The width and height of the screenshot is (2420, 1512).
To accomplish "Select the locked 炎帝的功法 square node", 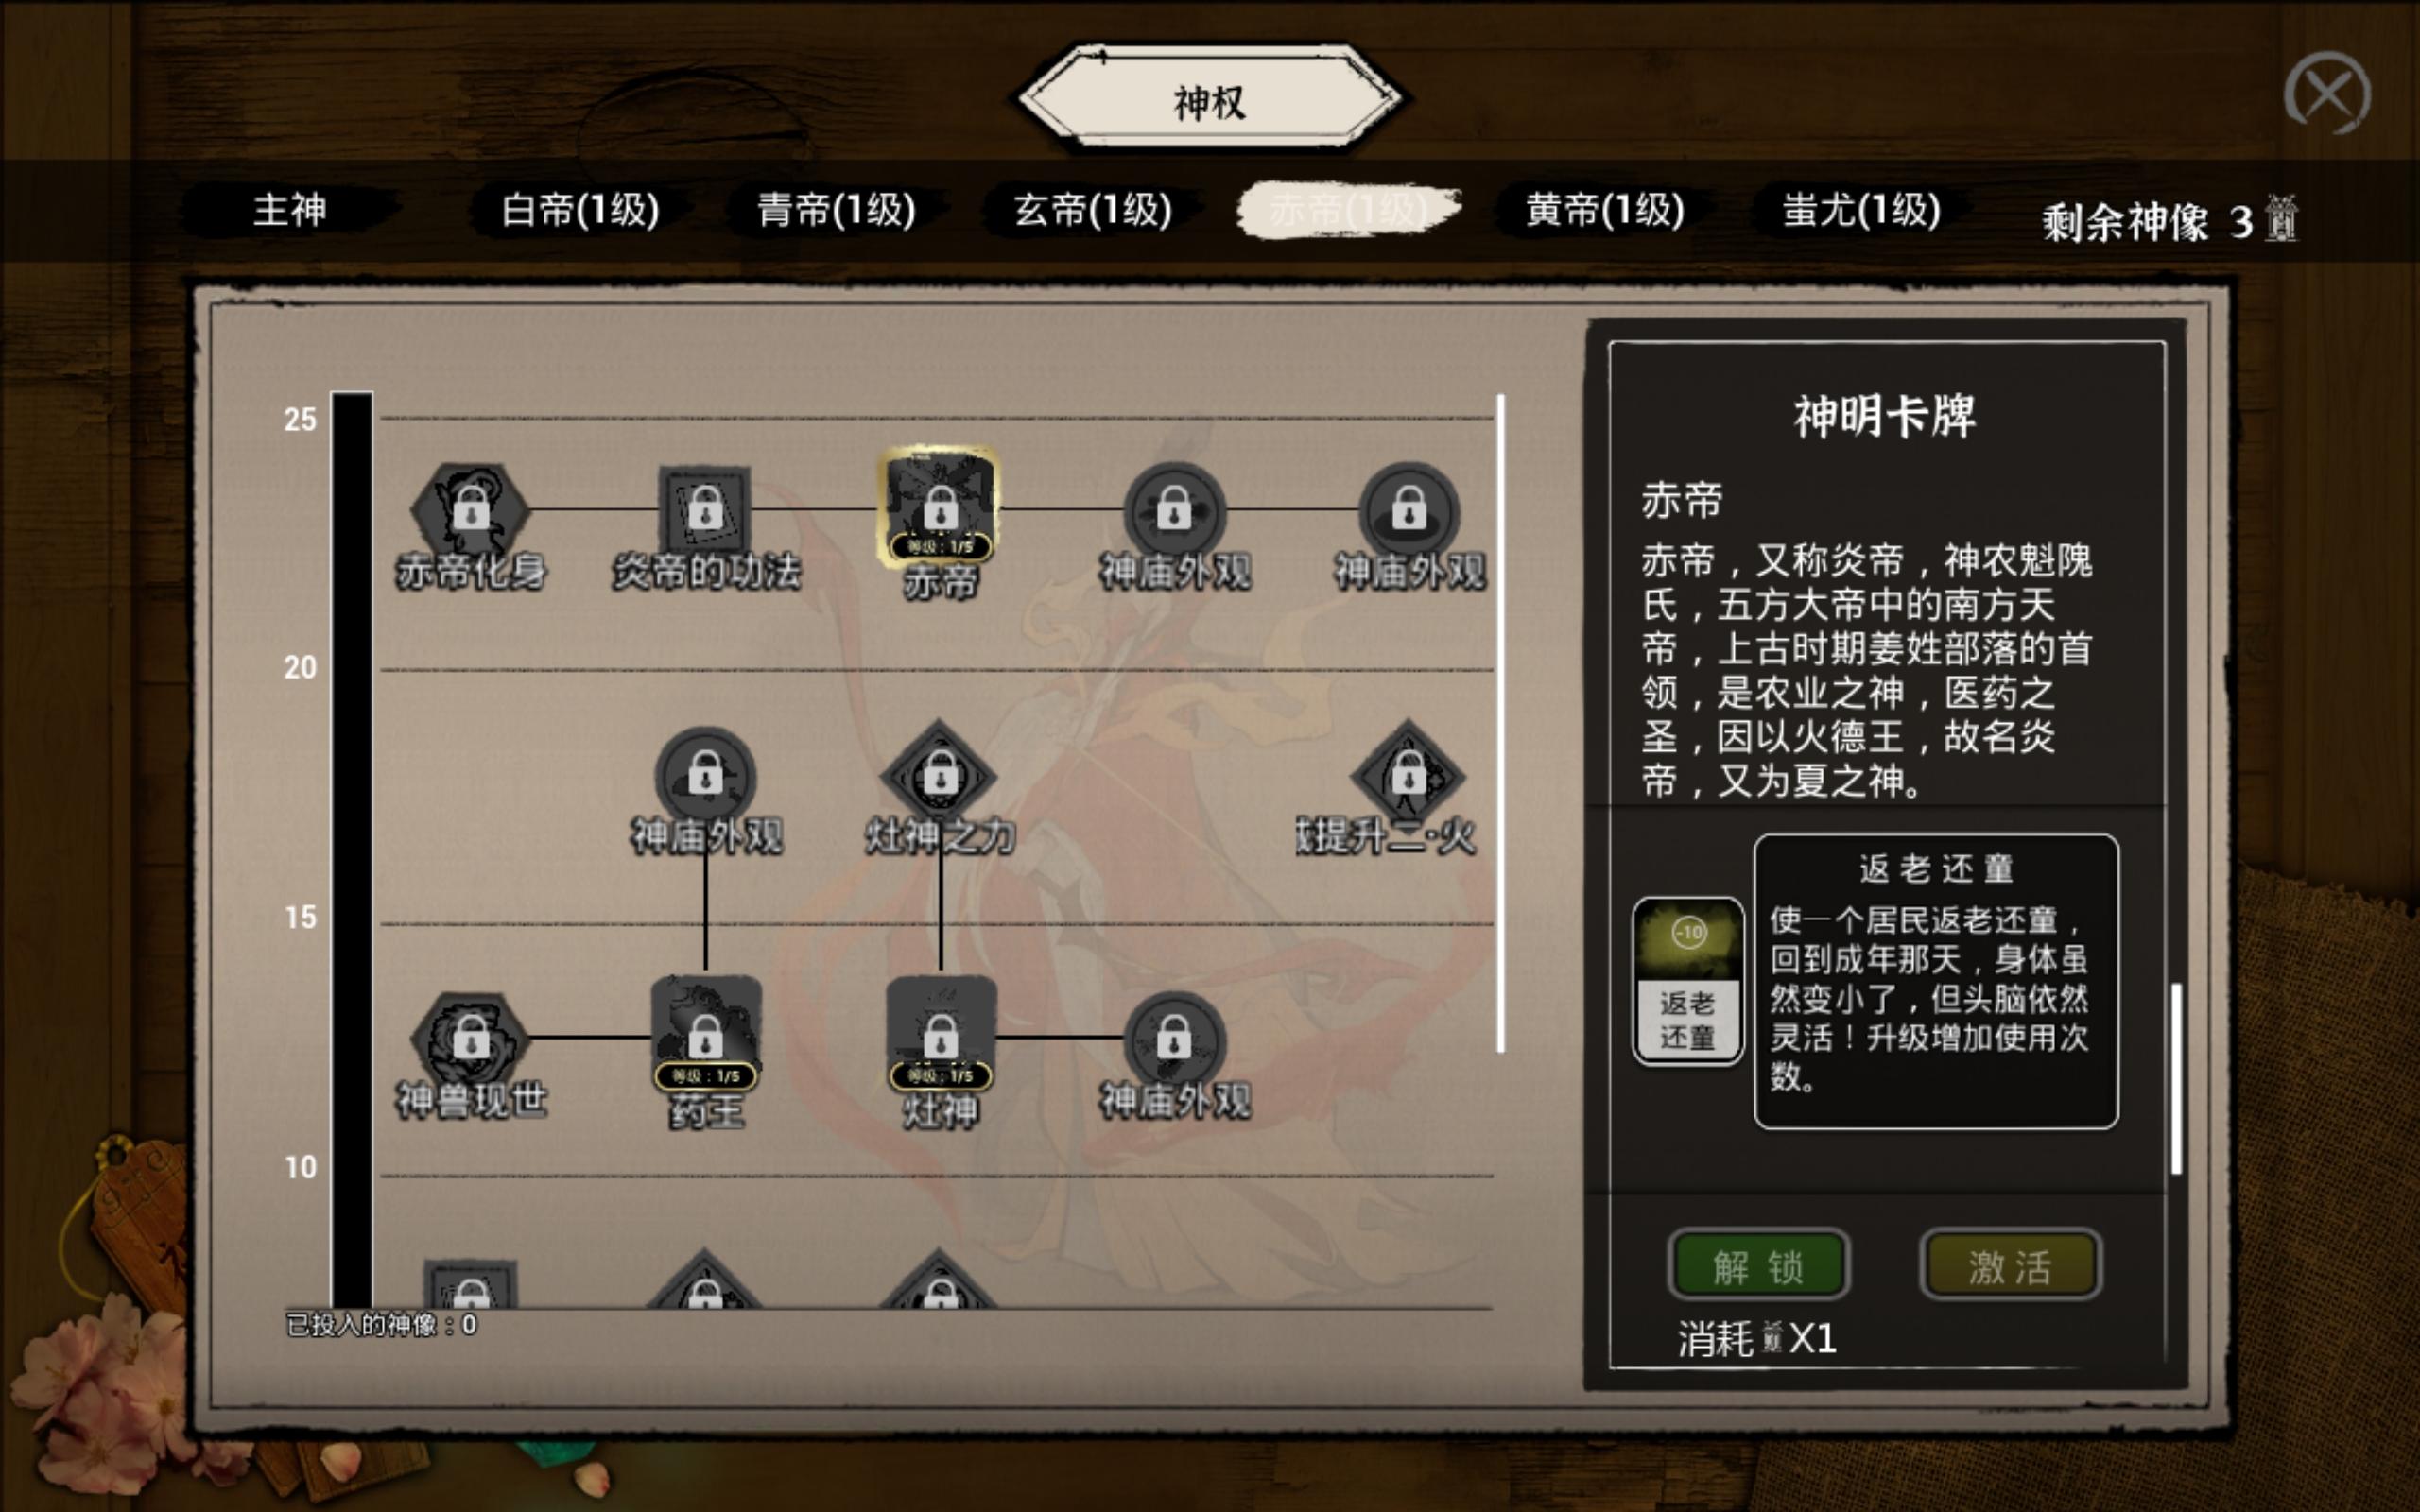I will (705, 510).
